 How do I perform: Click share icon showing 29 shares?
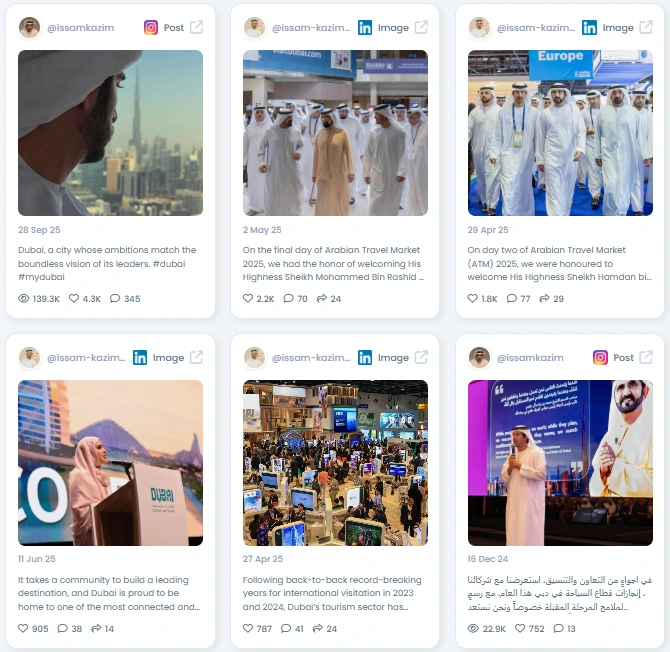[544, 298]
